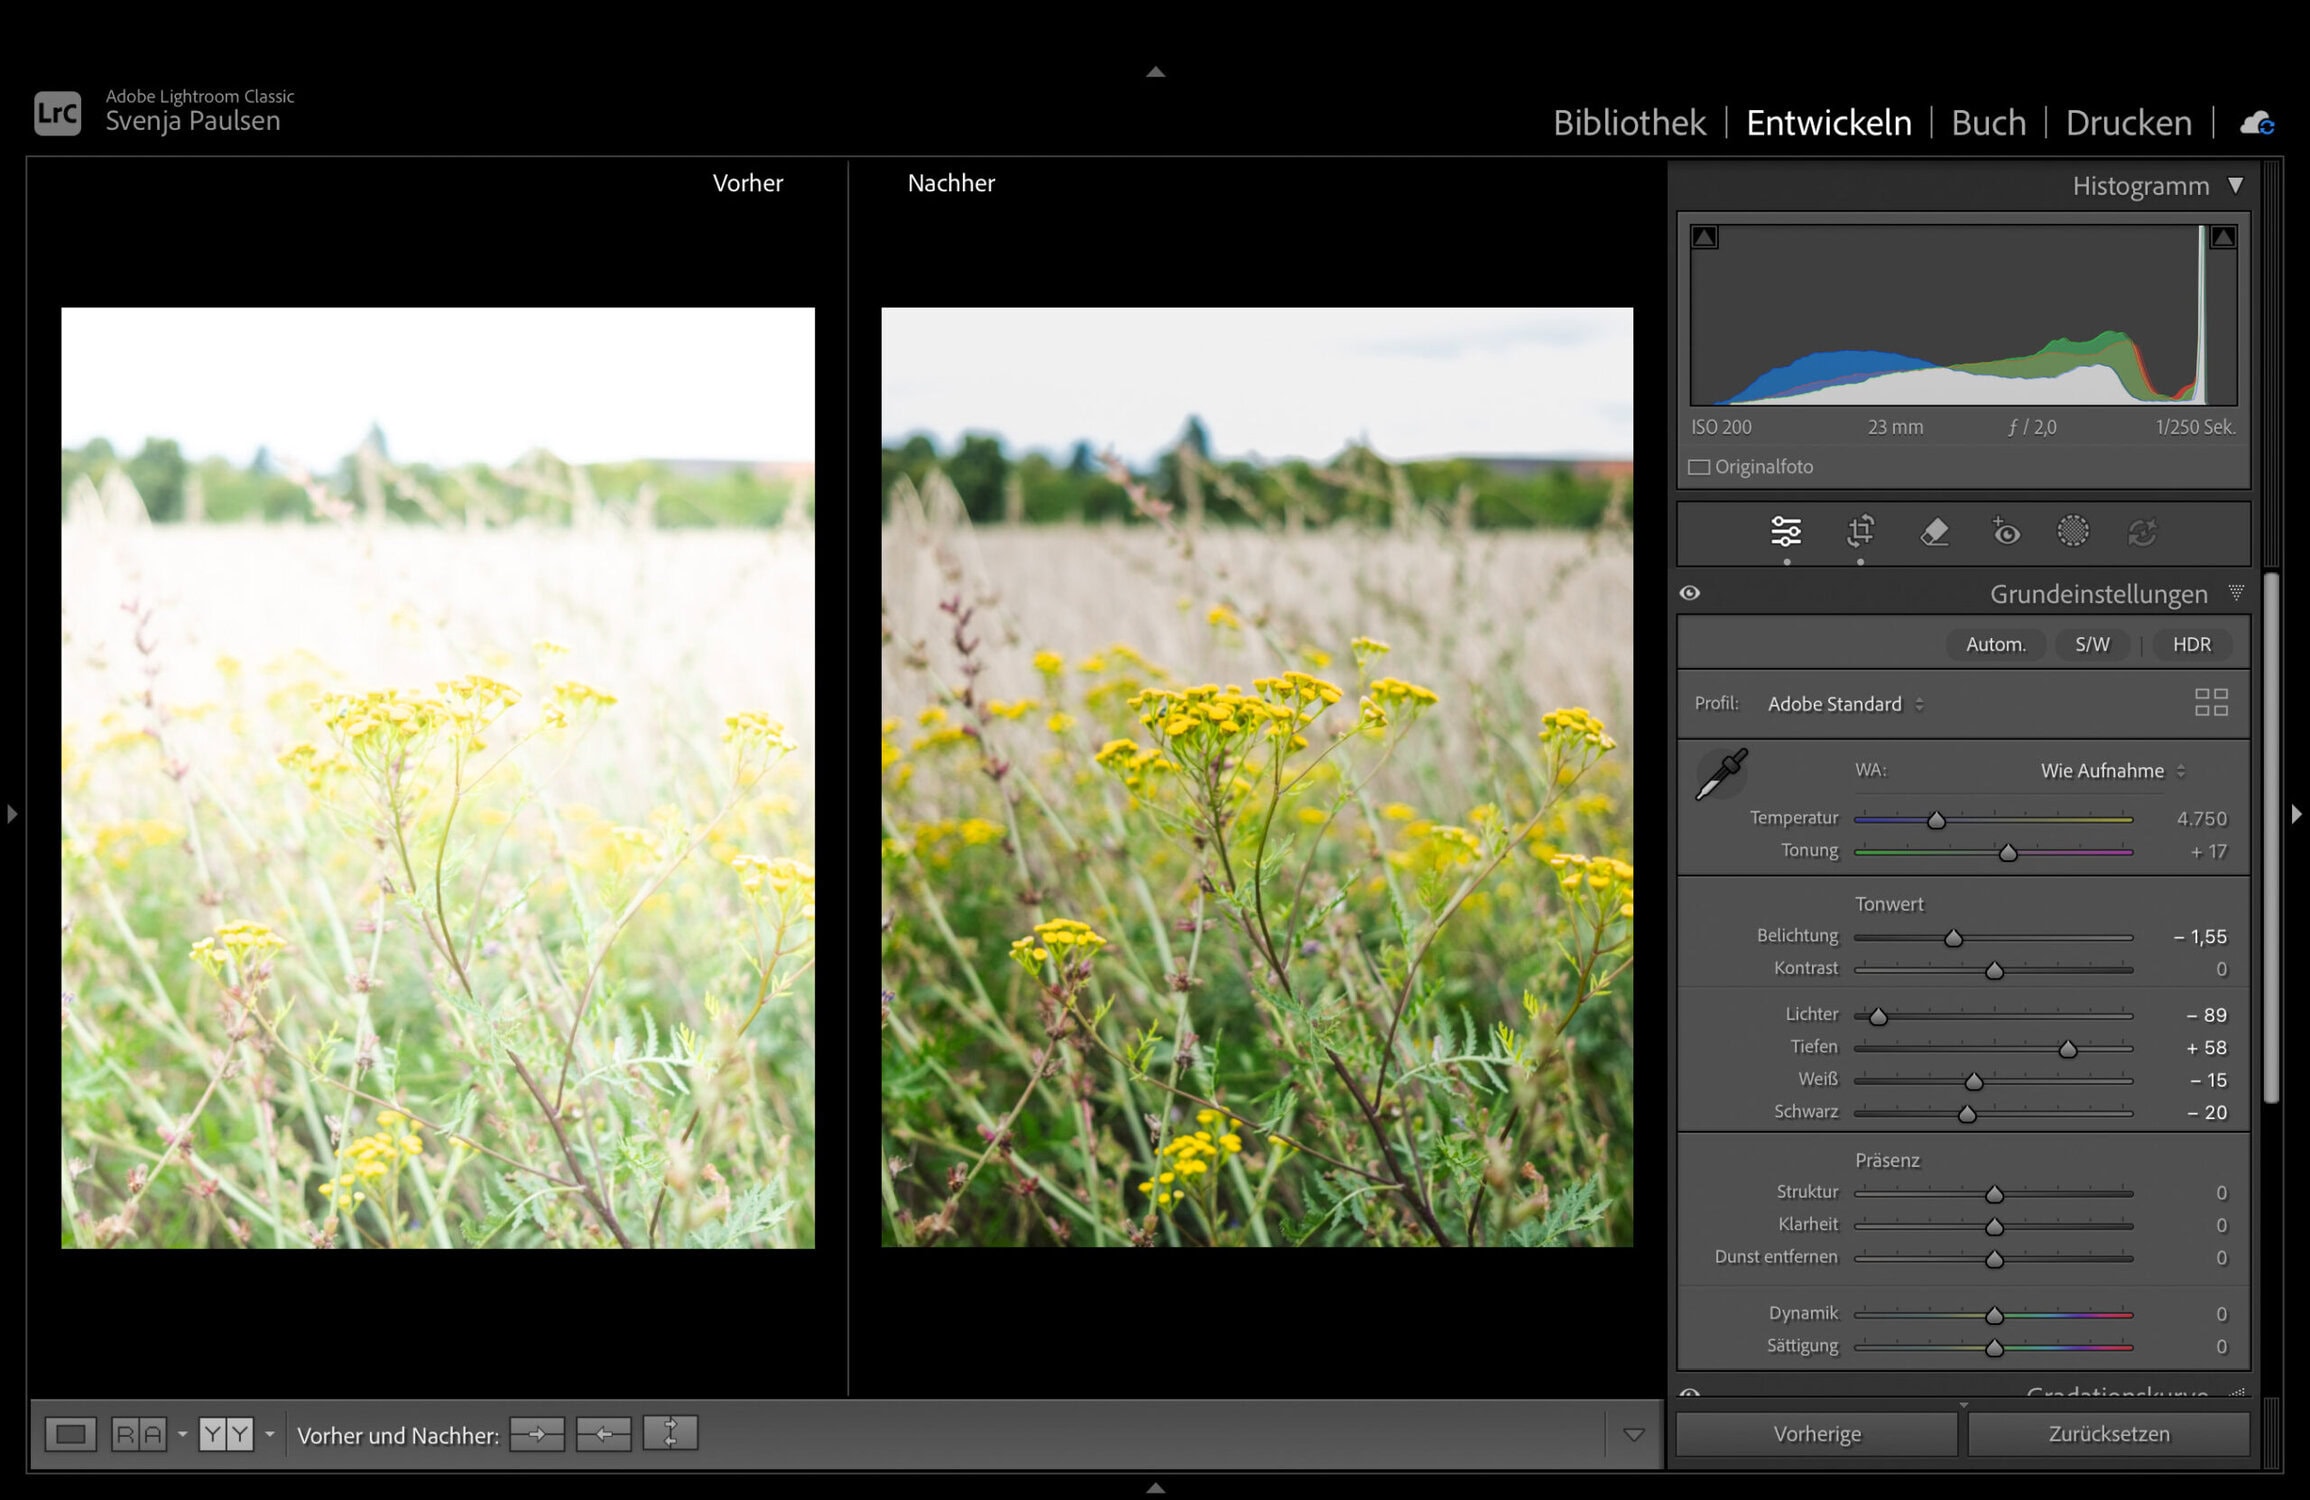Click the Autom. tone button
The image size is (2310, 1500).
(x=1995, y=644)
